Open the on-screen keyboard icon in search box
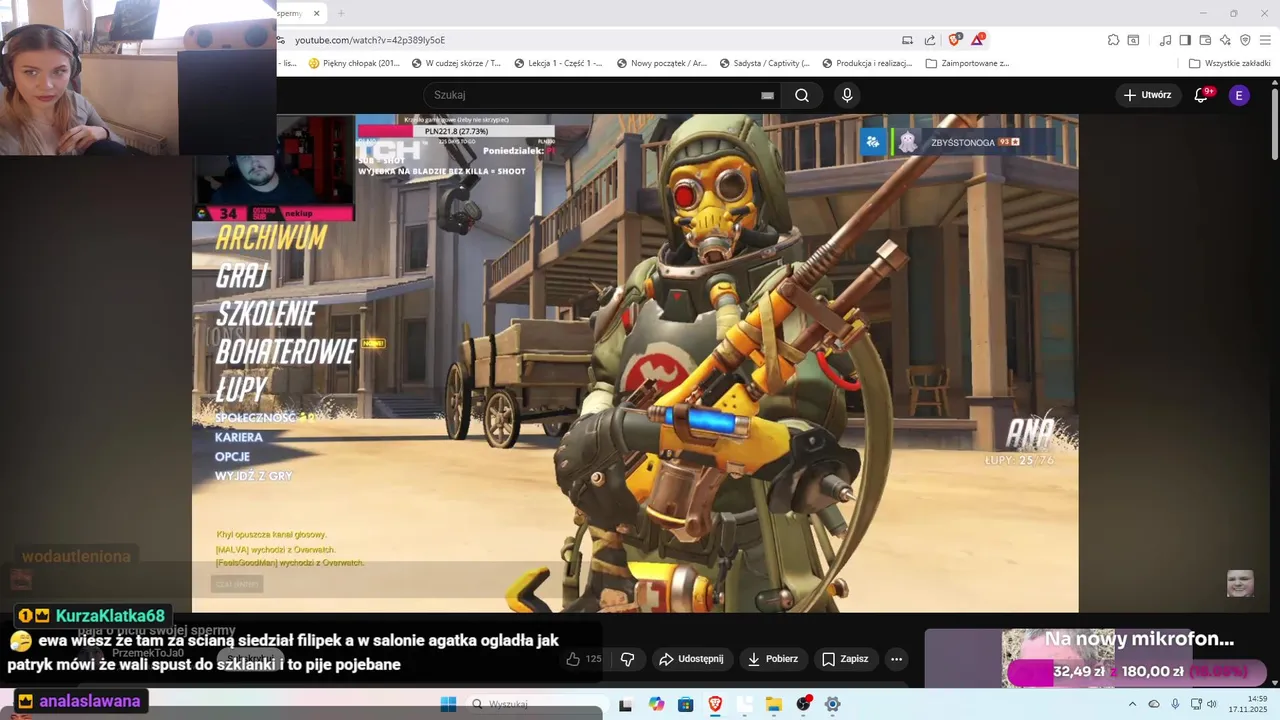Screen dimensions: 1280x720 pos(767,95)
